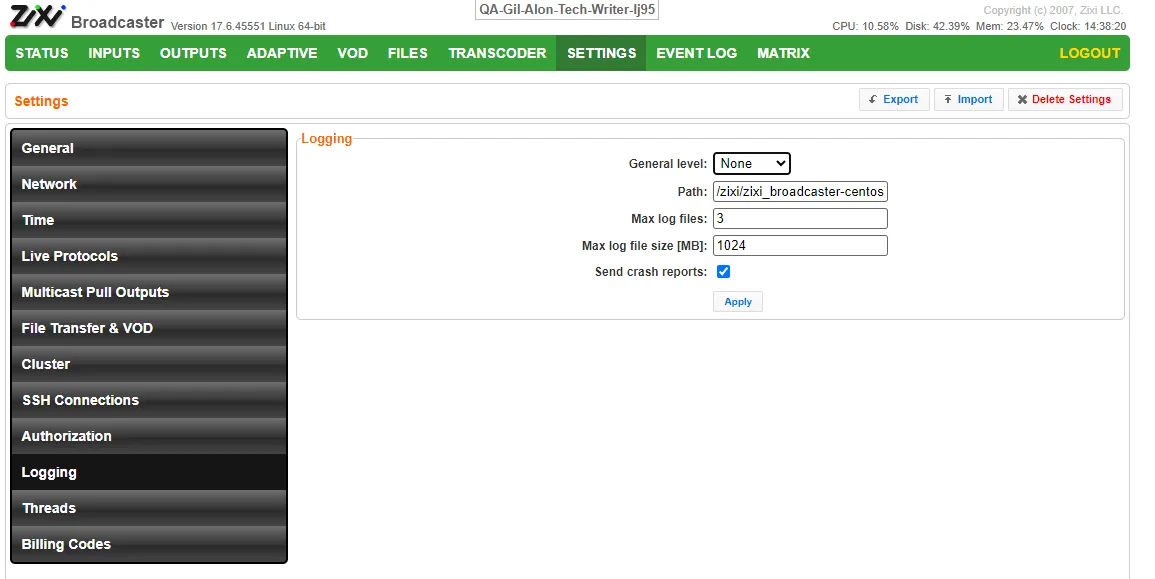Open the STATUS tab

tap(42, 53)
